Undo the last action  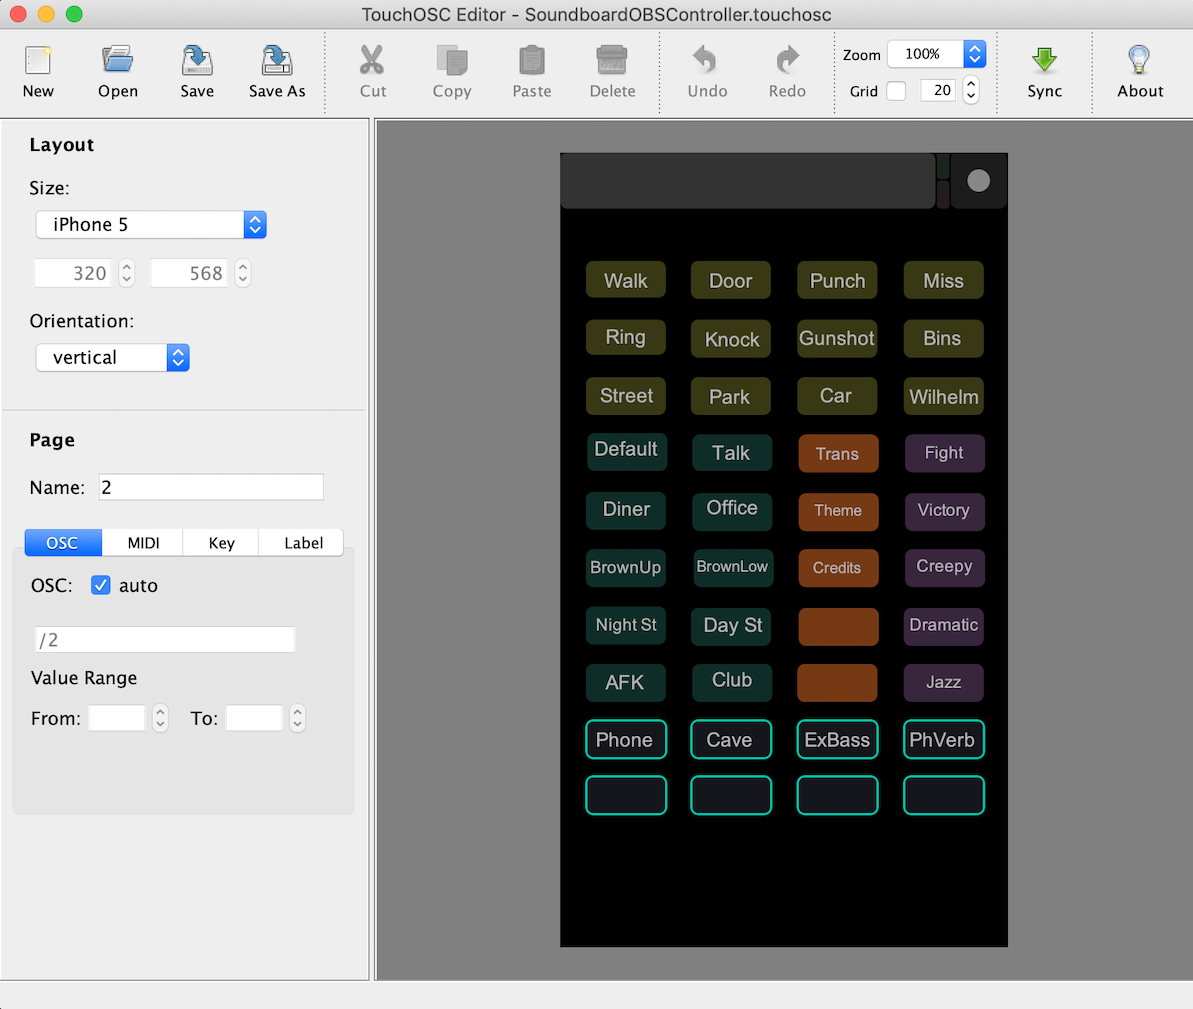pos(706,70)
